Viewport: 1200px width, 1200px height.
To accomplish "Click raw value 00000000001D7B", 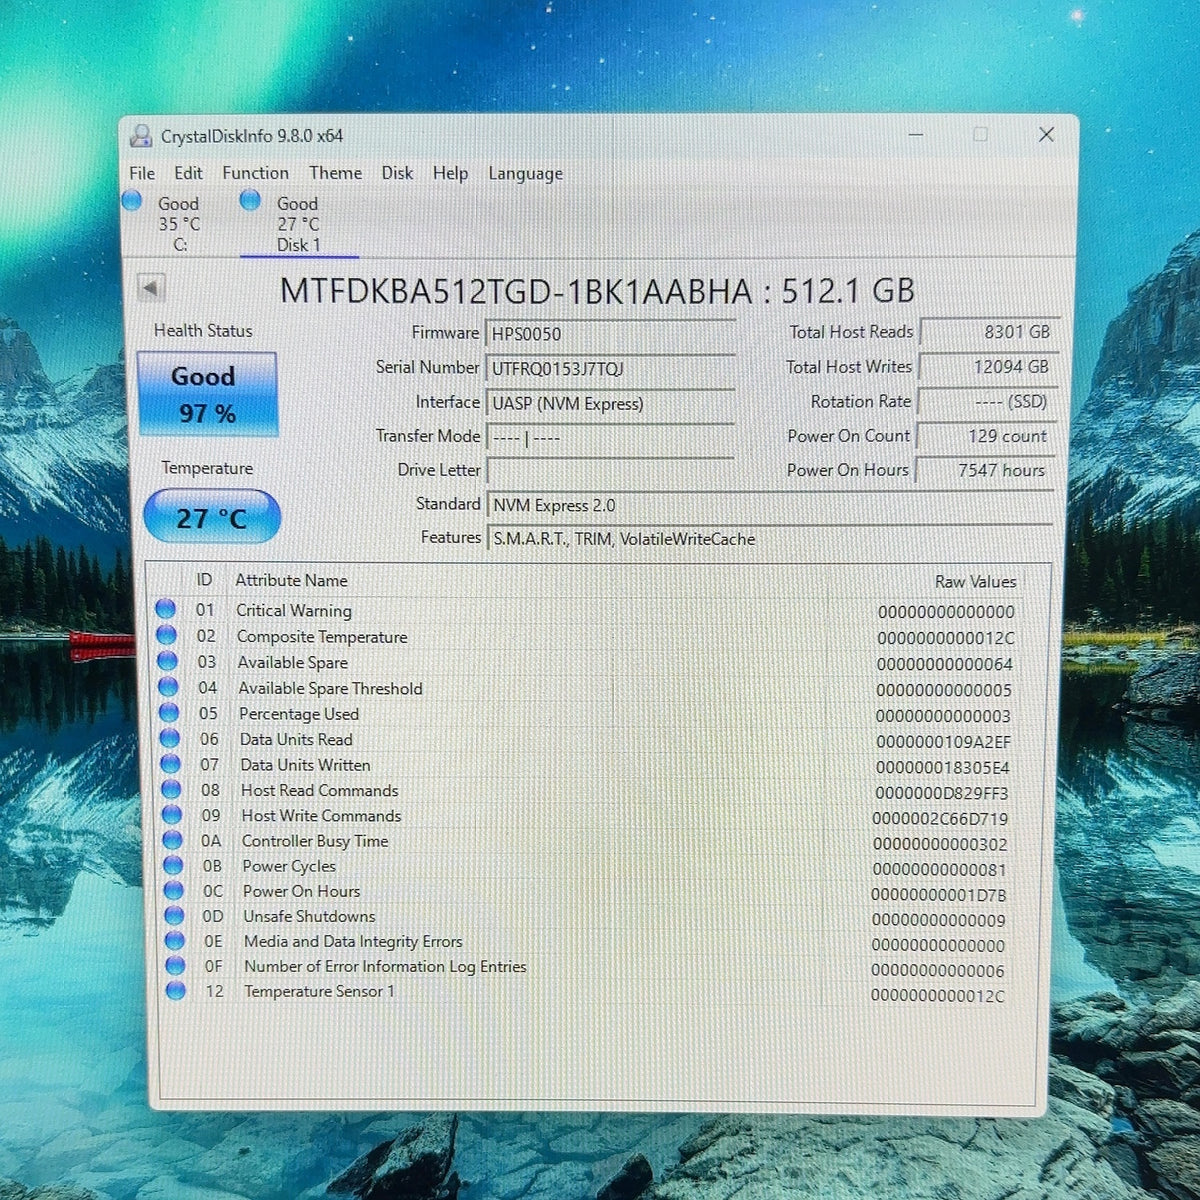I will 938,895.
